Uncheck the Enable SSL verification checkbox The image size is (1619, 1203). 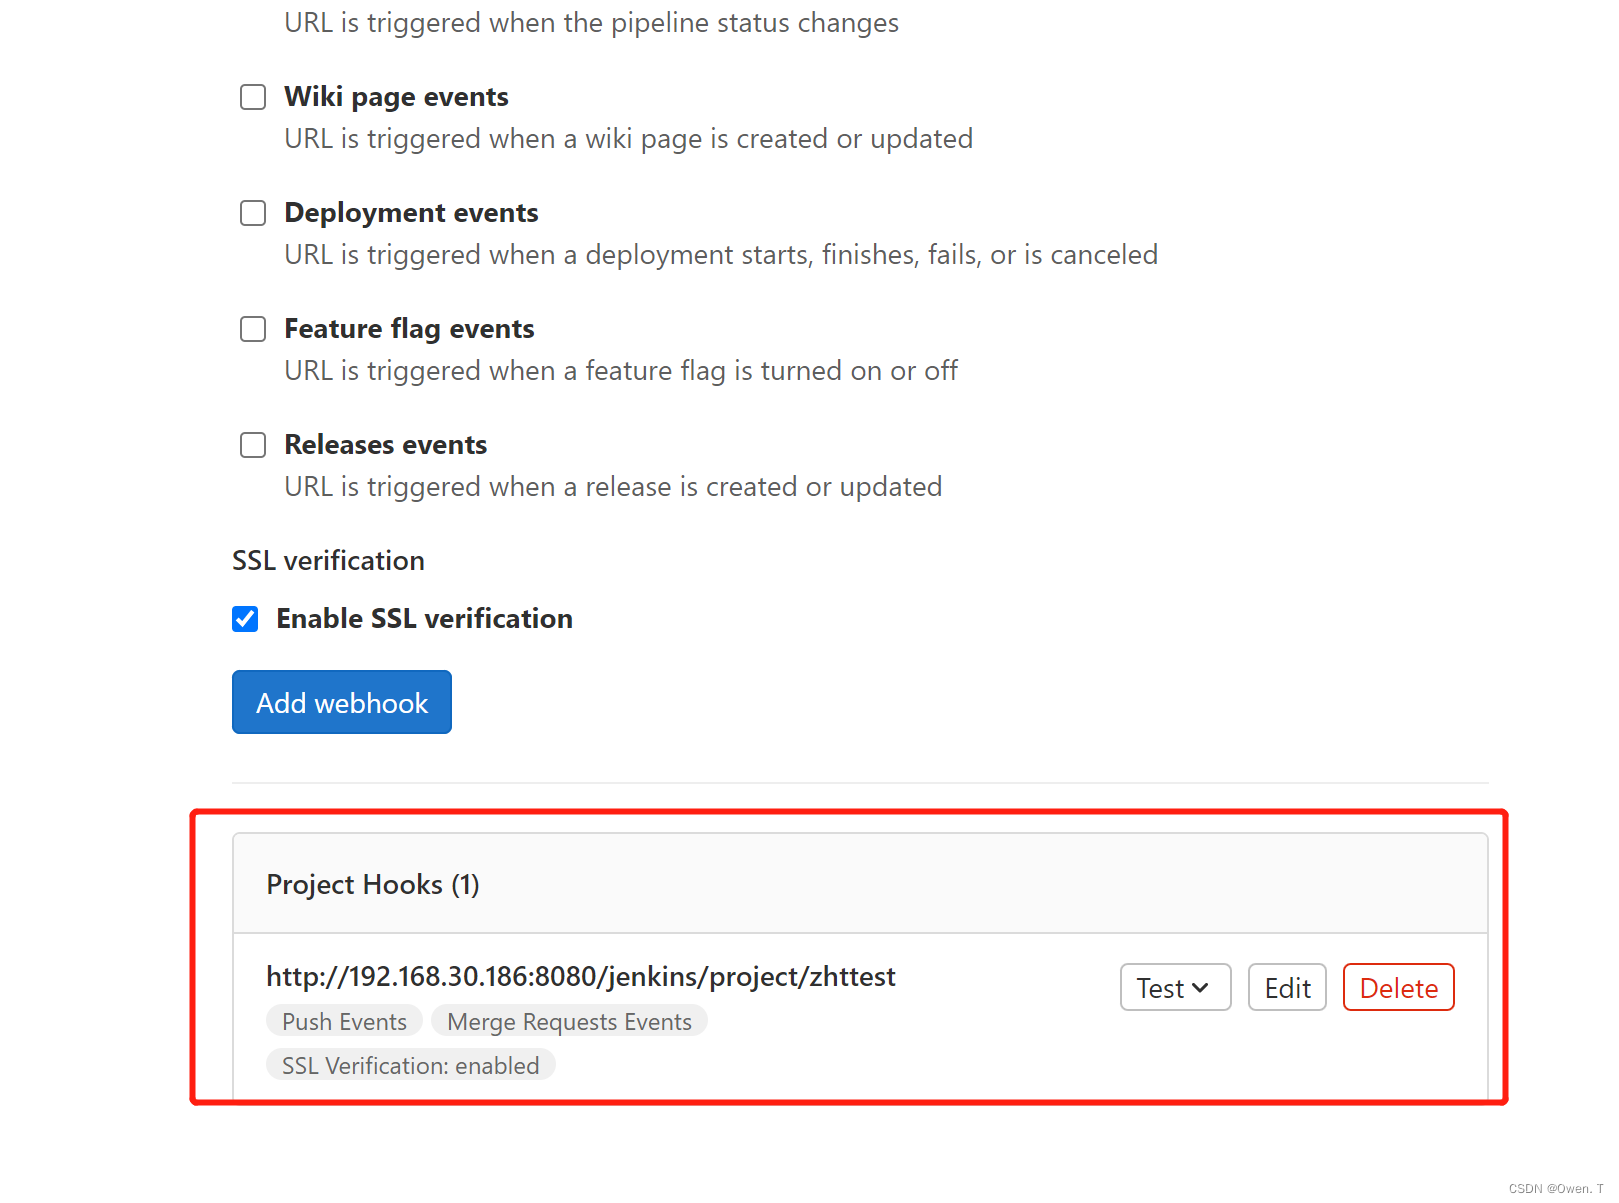[x=245, y=619]
